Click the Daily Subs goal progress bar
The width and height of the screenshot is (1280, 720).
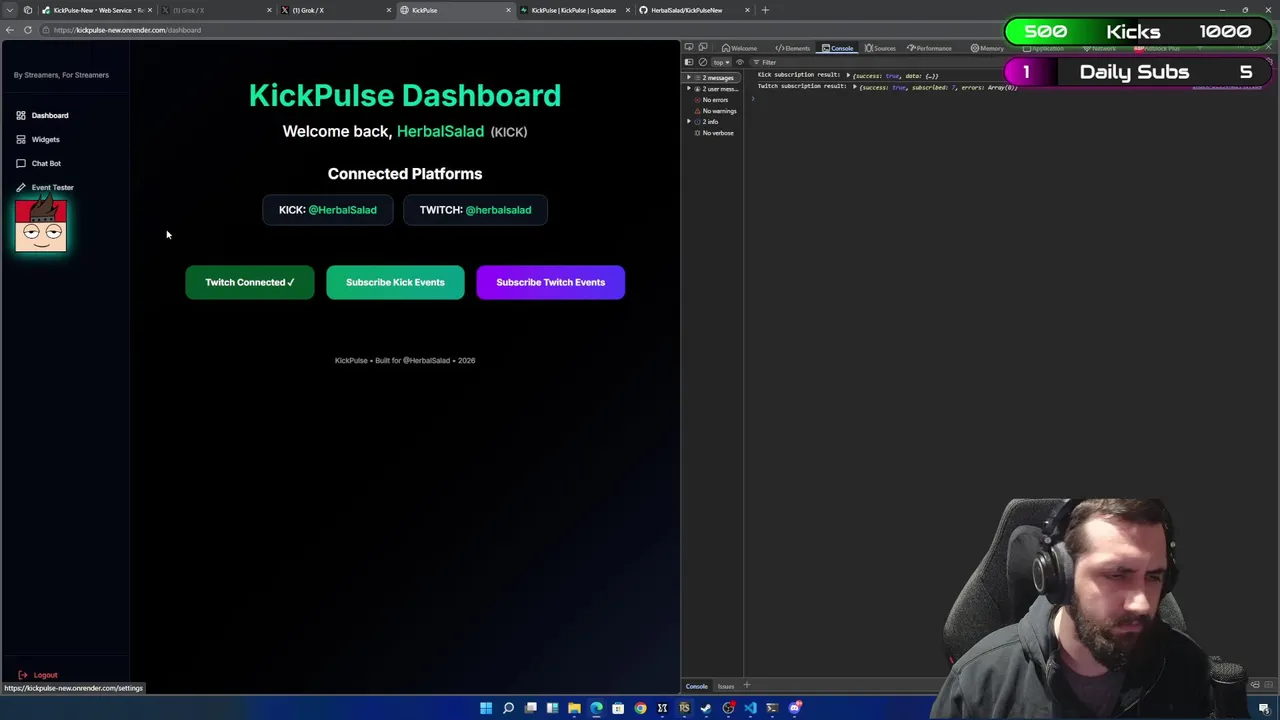coord(1138,72)
